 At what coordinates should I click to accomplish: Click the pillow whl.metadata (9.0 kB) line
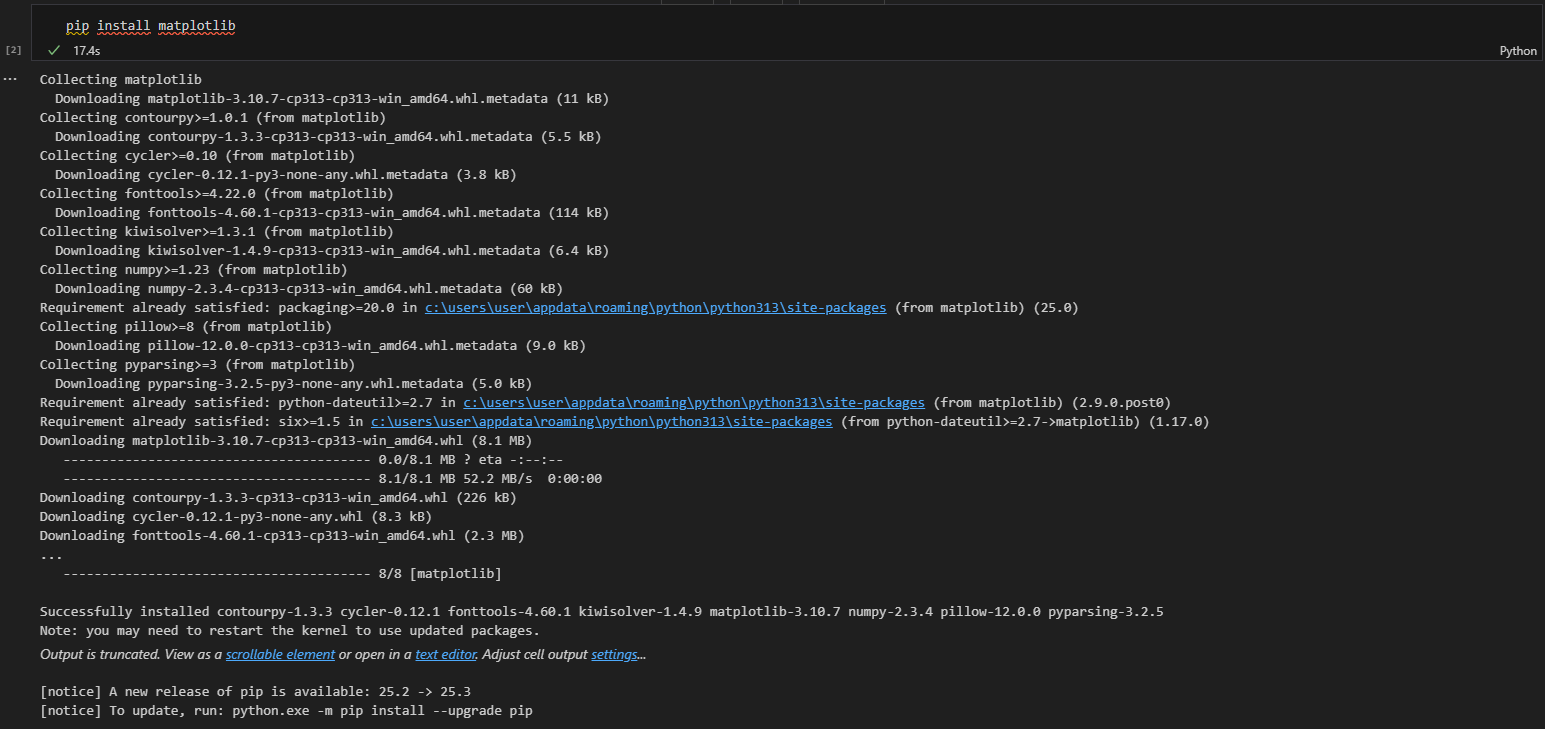point(320,345)
